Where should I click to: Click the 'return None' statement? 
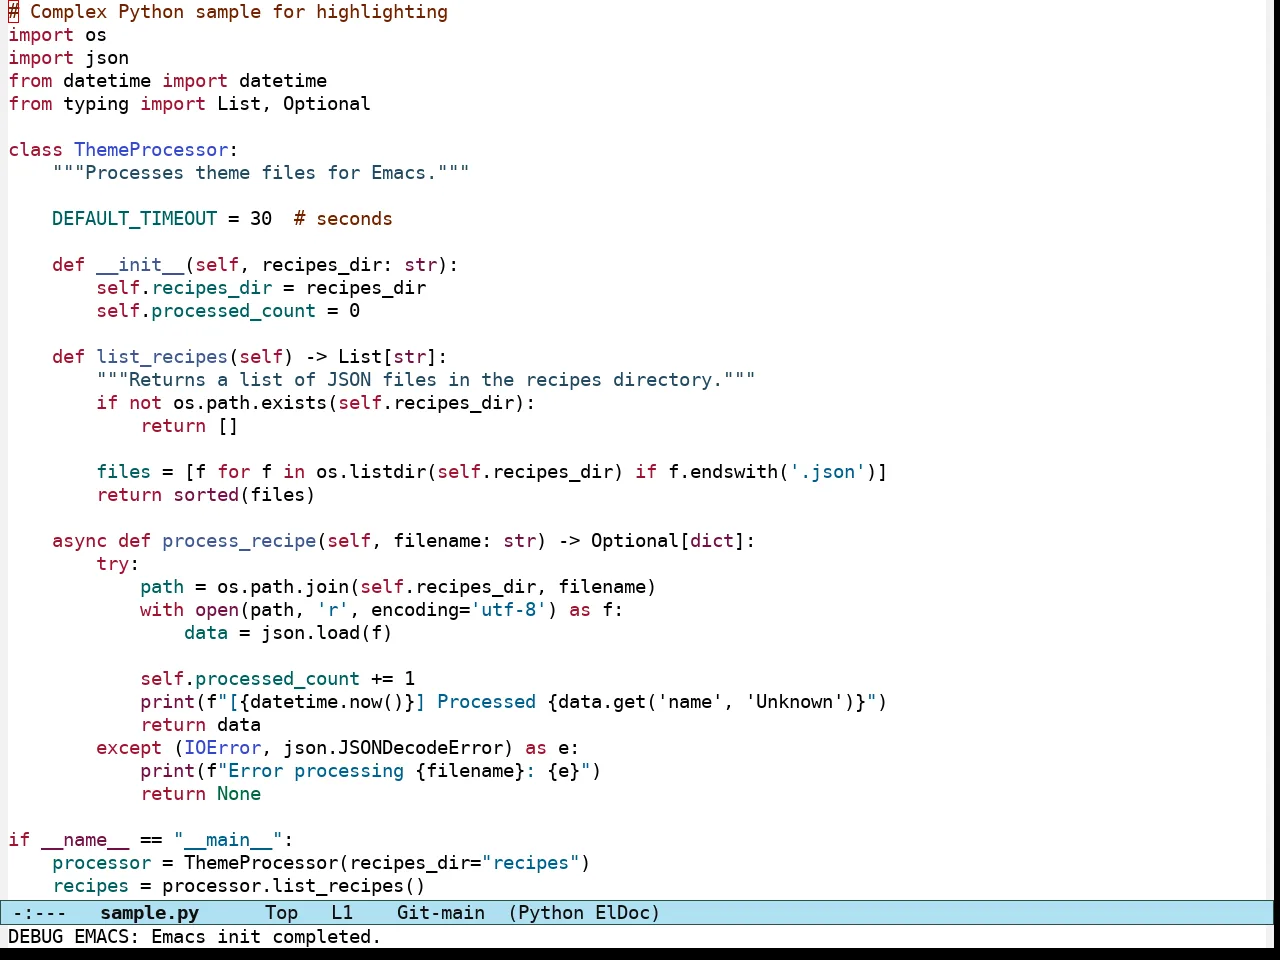(200, 794)
